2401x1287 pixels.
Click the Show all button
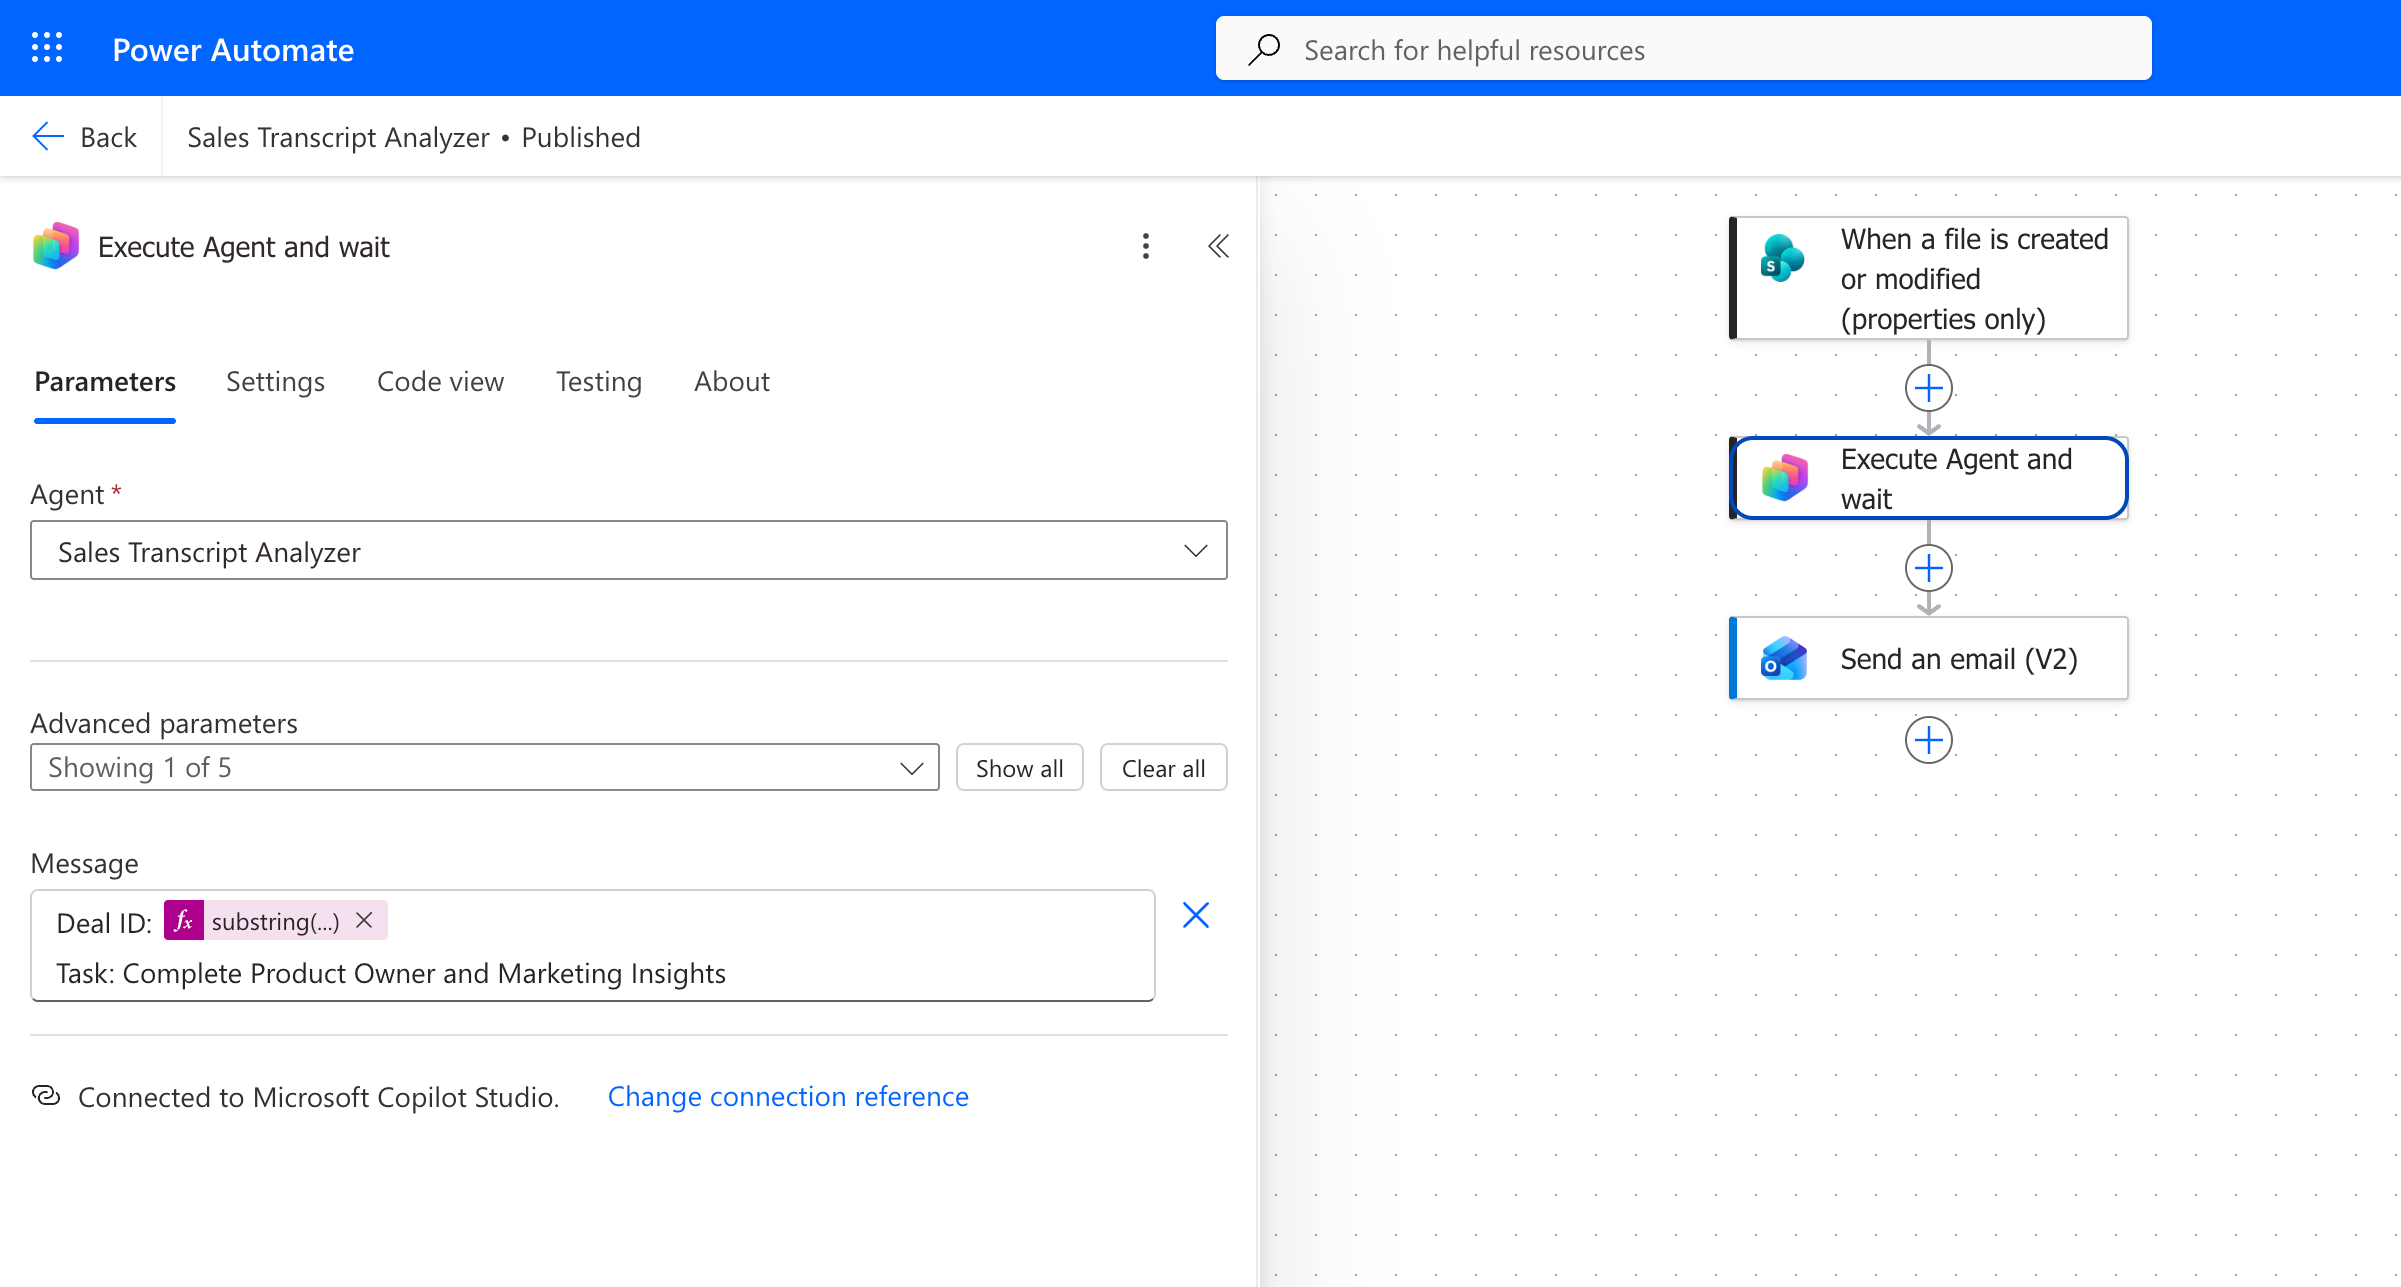[x=1019, y=767]
